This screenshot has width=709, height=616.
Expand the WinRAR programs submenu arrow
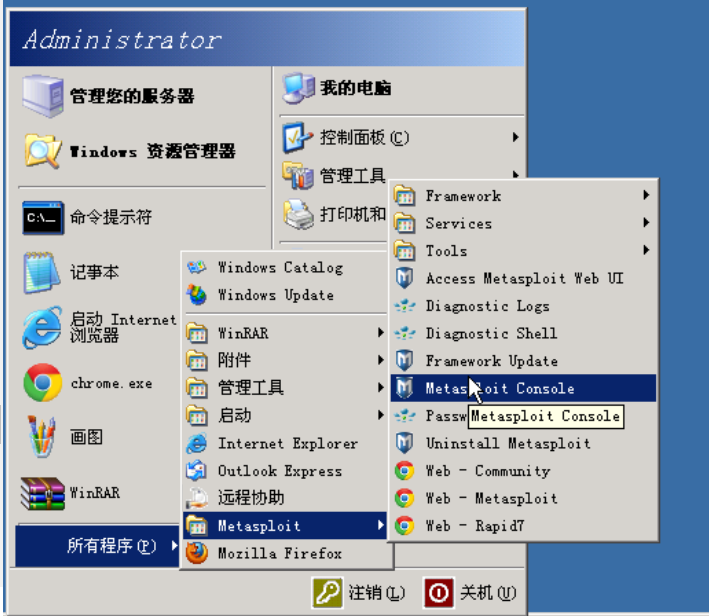tap(381, 333)
